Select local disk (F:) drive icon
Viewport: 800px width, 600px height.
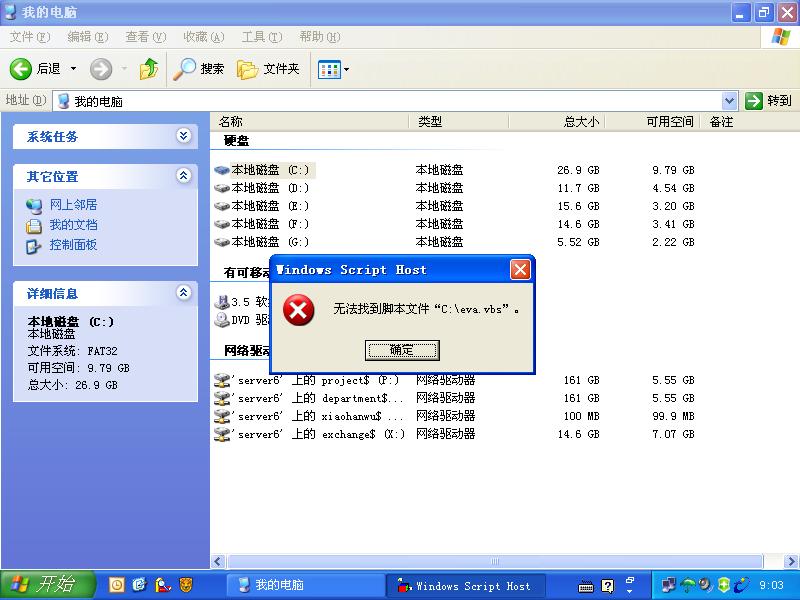coord(222,224)
